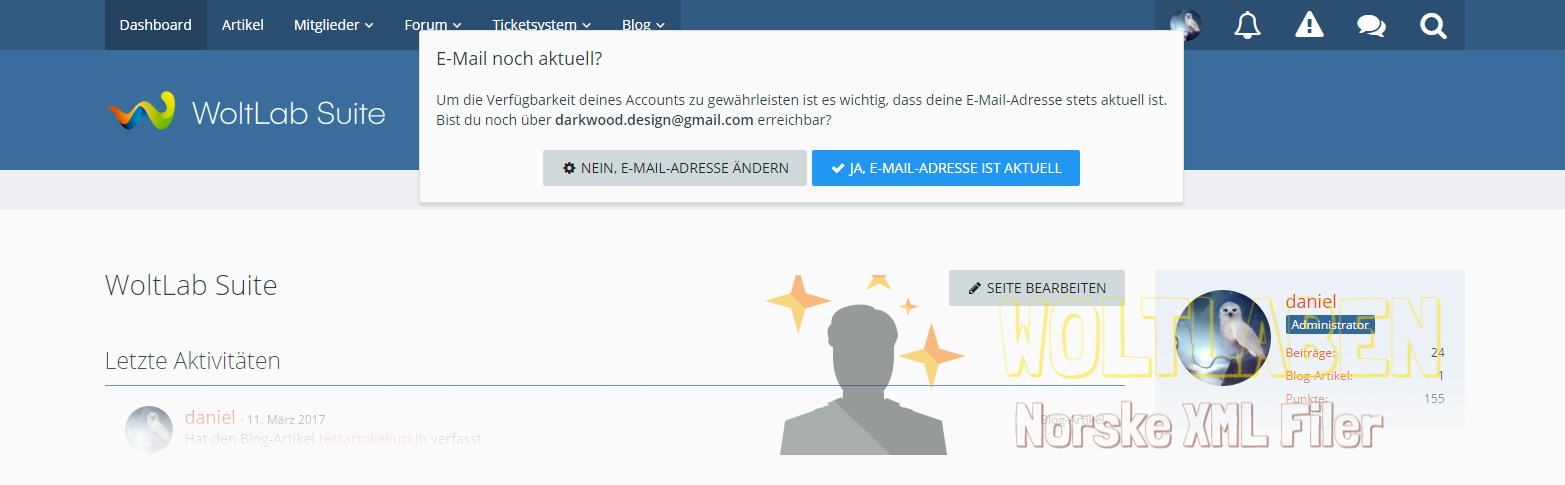Image resolution: width=1565 pixels, height=485 pixels.
Task: Expand the Forum dropdown menu
Action: [433, 25]
